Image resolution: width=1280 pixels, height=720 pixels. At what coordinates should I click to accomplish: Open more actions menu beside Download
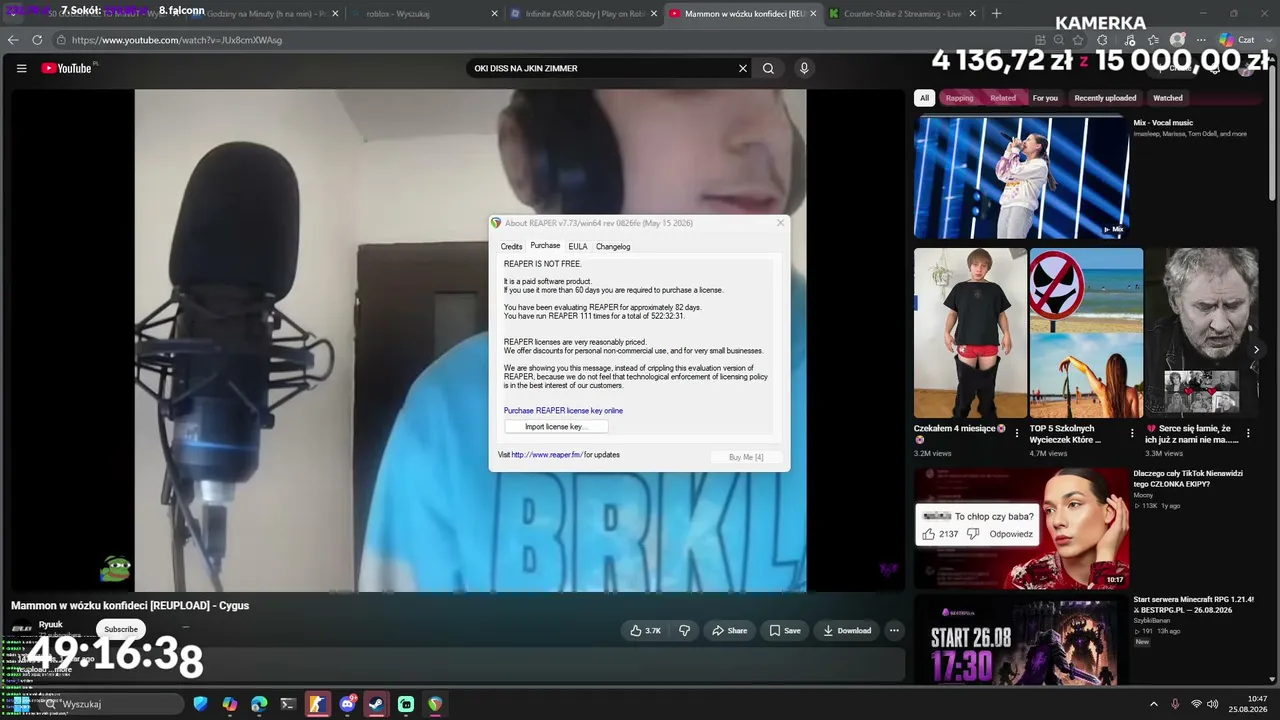894,630
